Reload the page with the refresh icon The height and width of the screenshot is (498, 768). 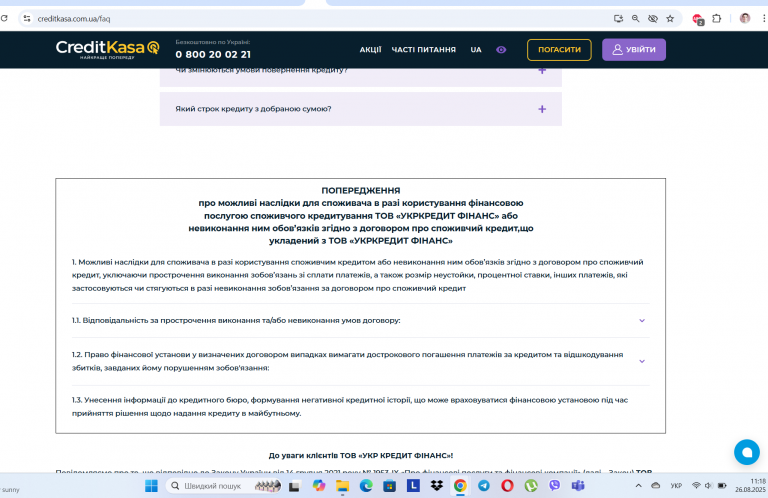pyautogui.click(x=4, y=19)
